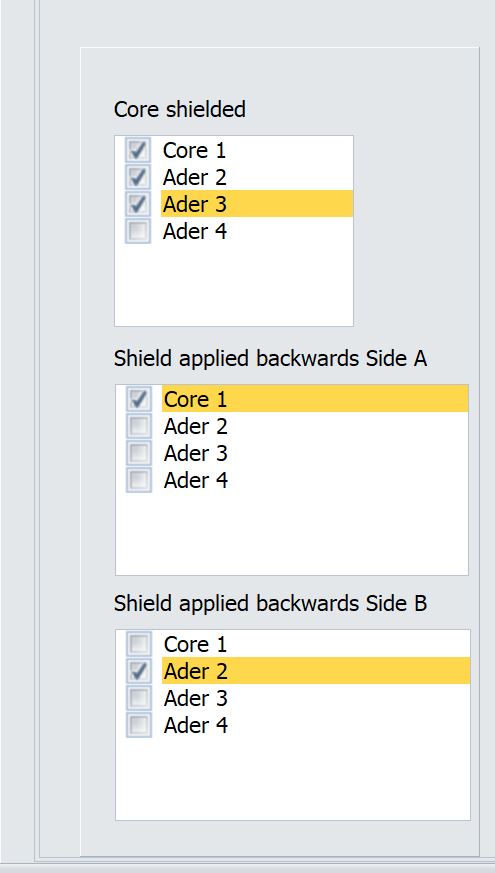Viewport: 495px width, 873px height.
Task: Uncheck Ader 2 in Core shielded list
Action: pos(138,177)
